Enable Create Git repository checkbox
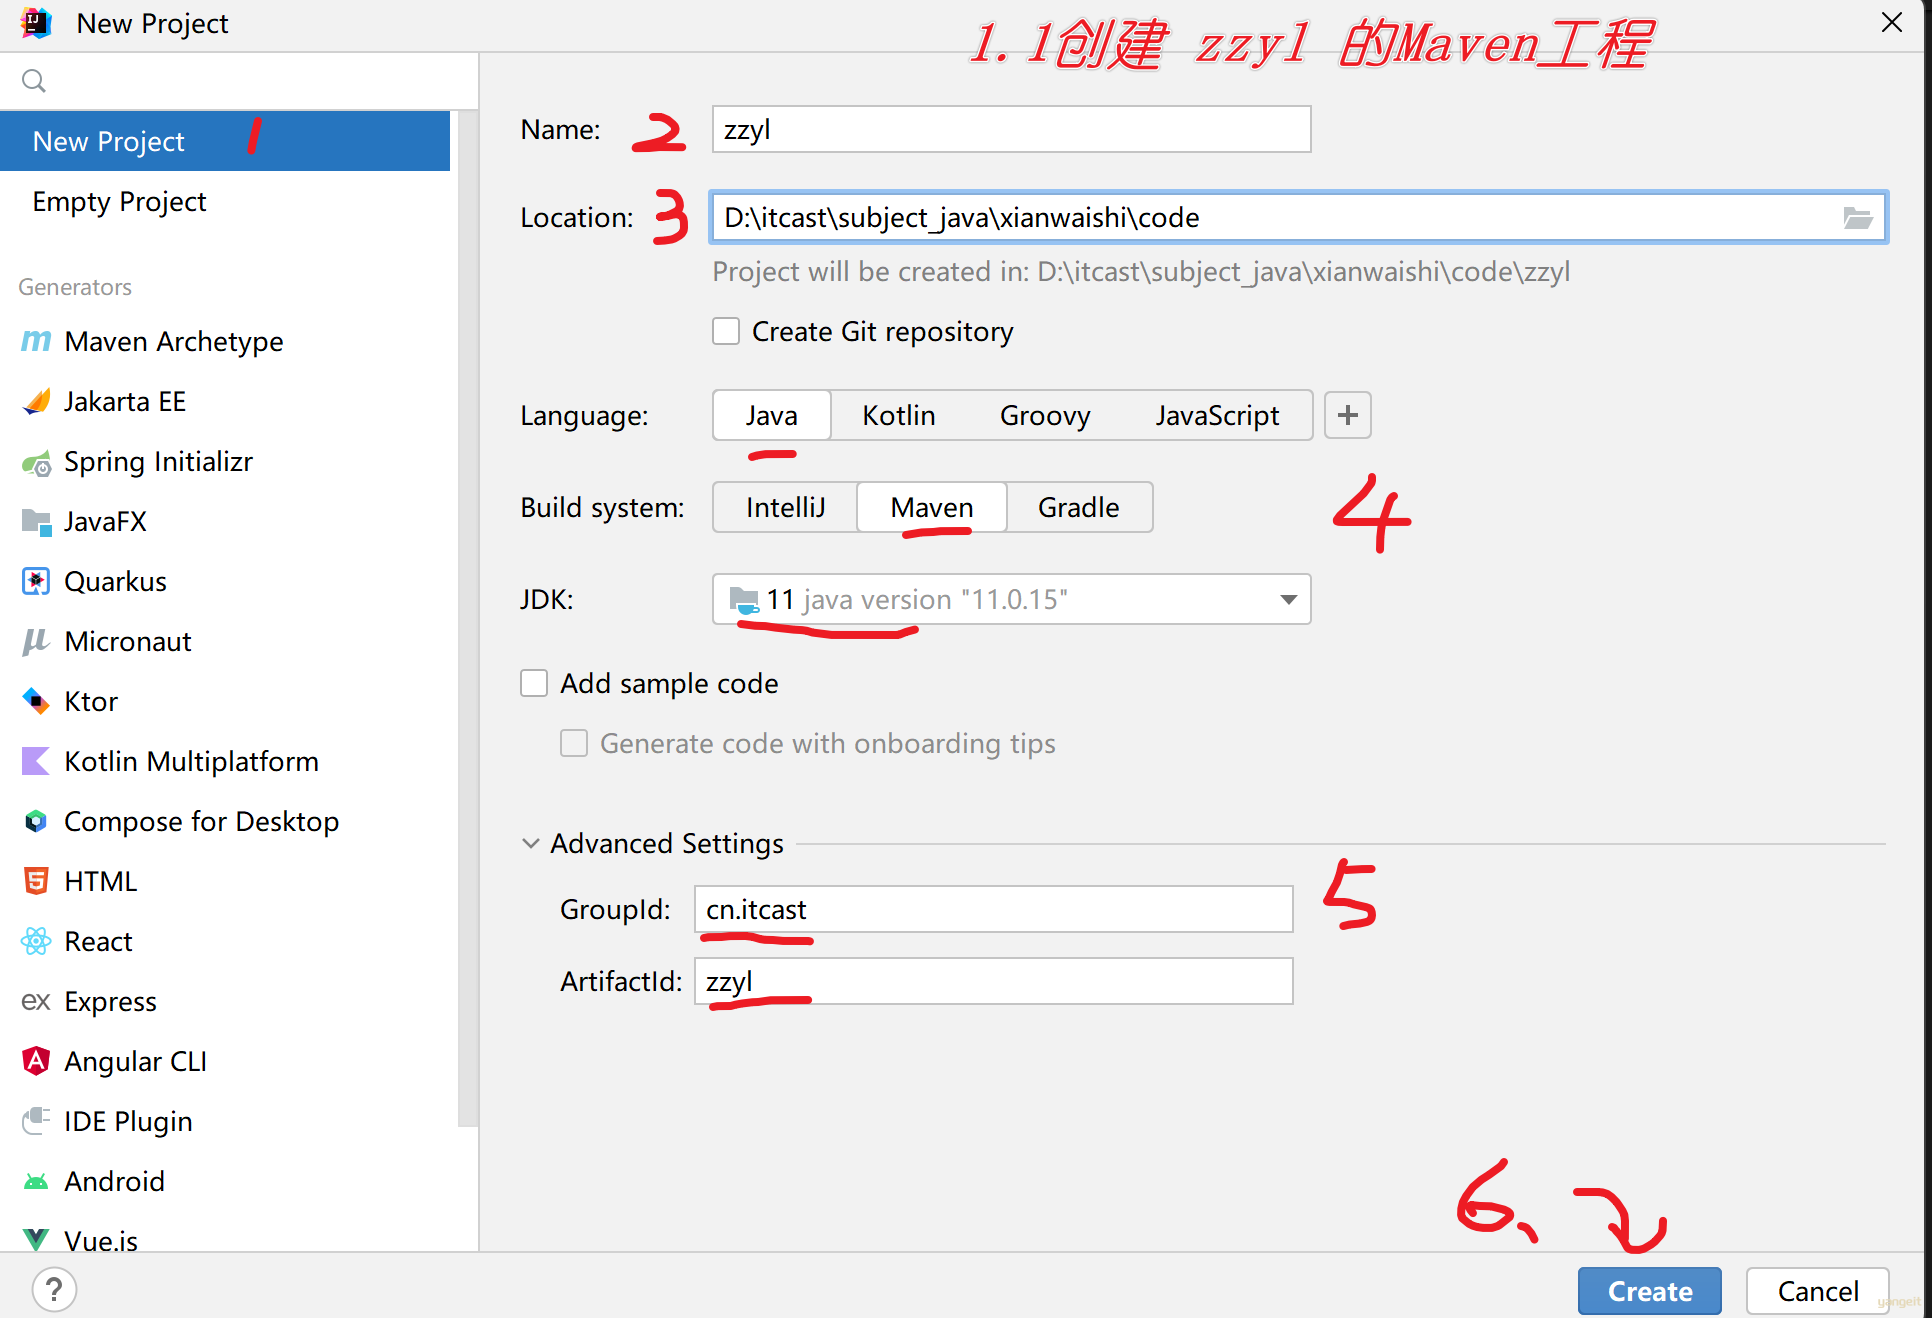 coord(726,331)
